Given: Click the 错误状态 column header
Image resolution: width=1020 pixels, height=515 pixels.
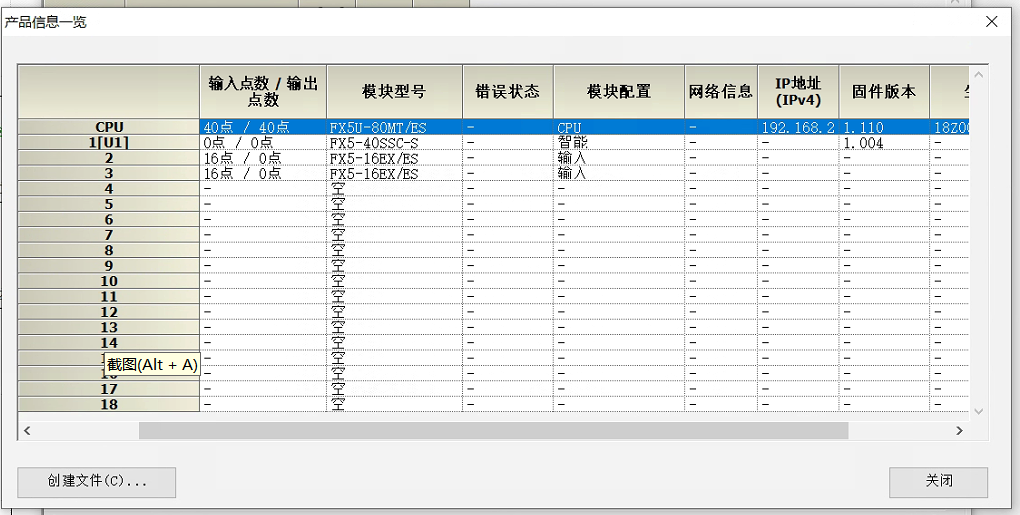Looking at the screenshot, I should click(x=507, y=92).
